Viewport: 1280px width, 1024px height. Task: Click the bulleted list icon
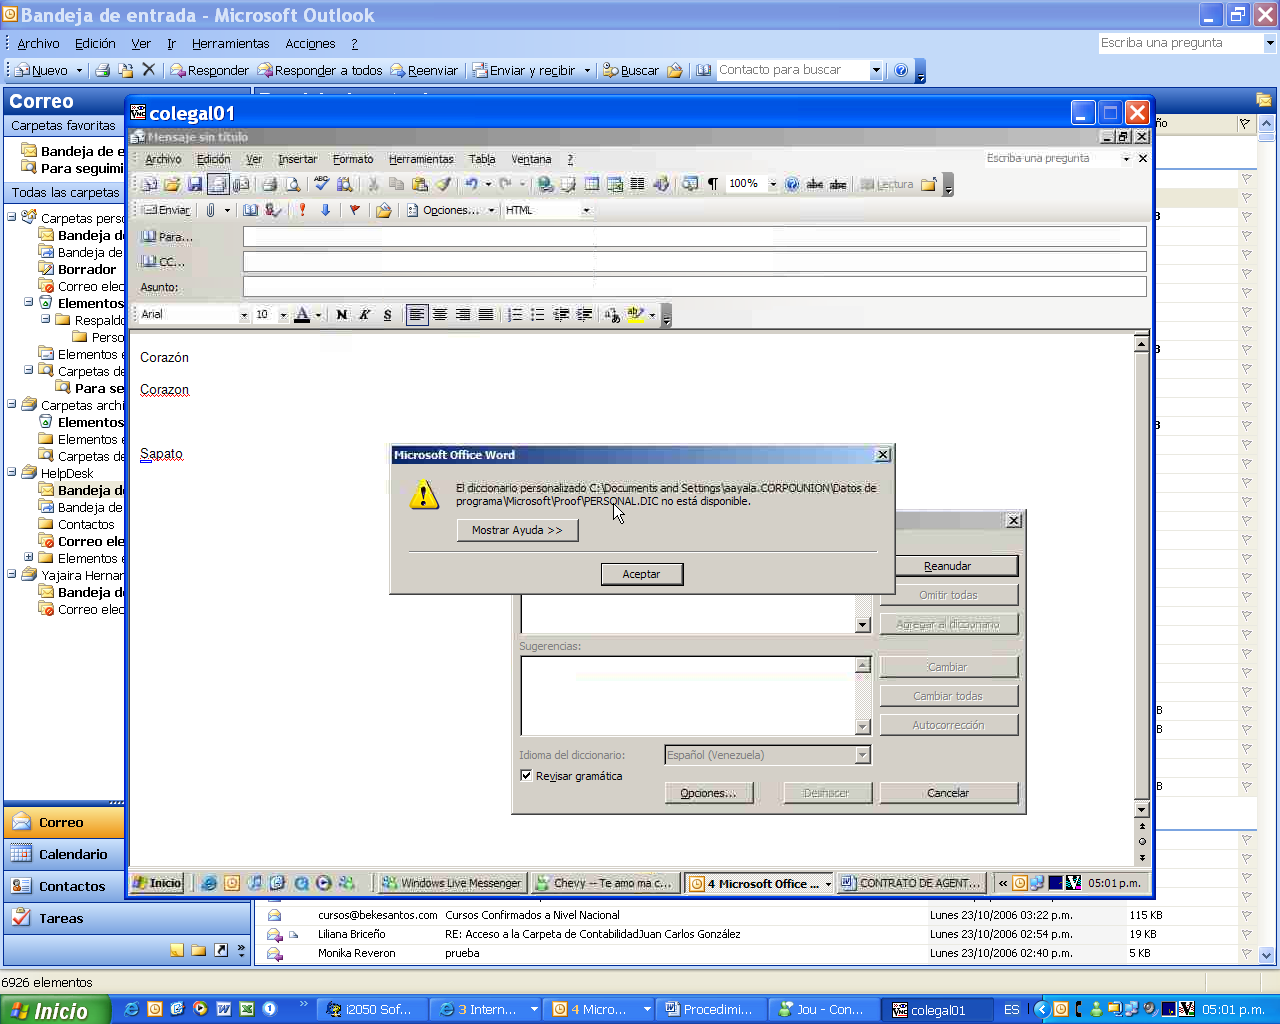(x=538, y=315)
